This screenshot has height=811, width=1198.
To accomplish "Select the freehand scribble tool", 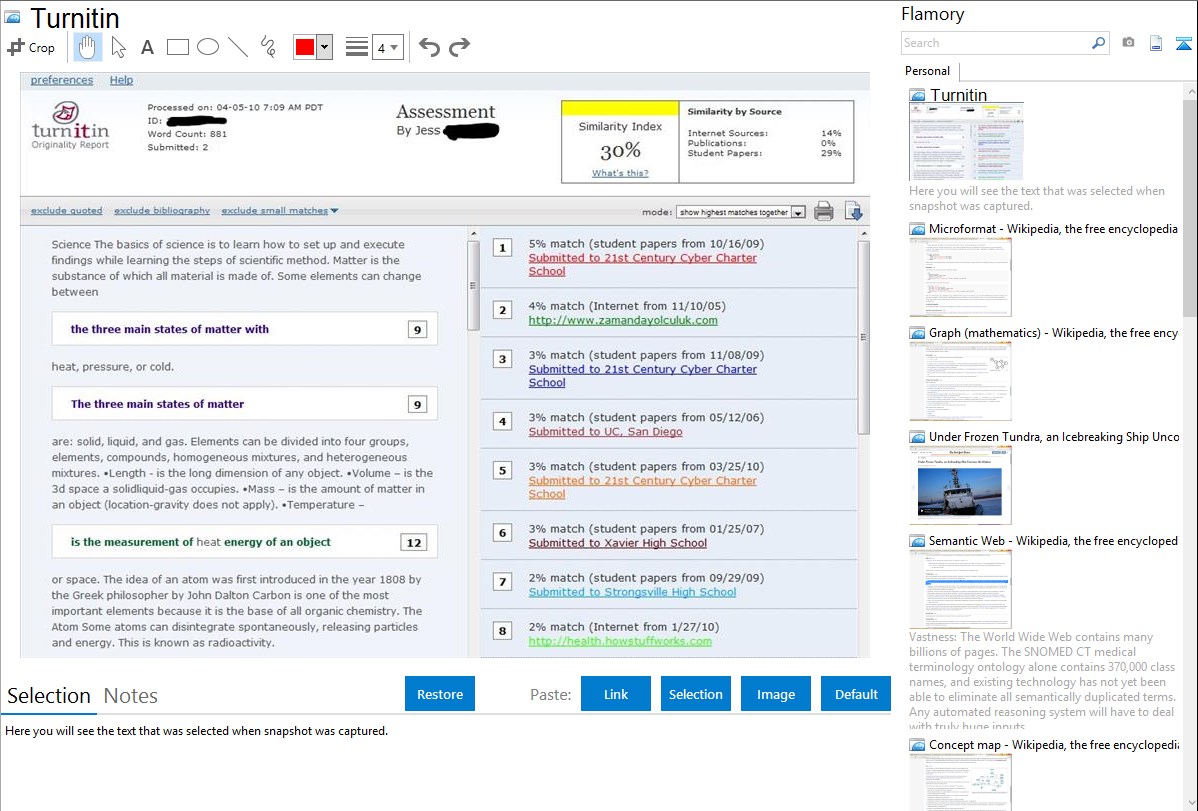I will click(x=268, y=47).
